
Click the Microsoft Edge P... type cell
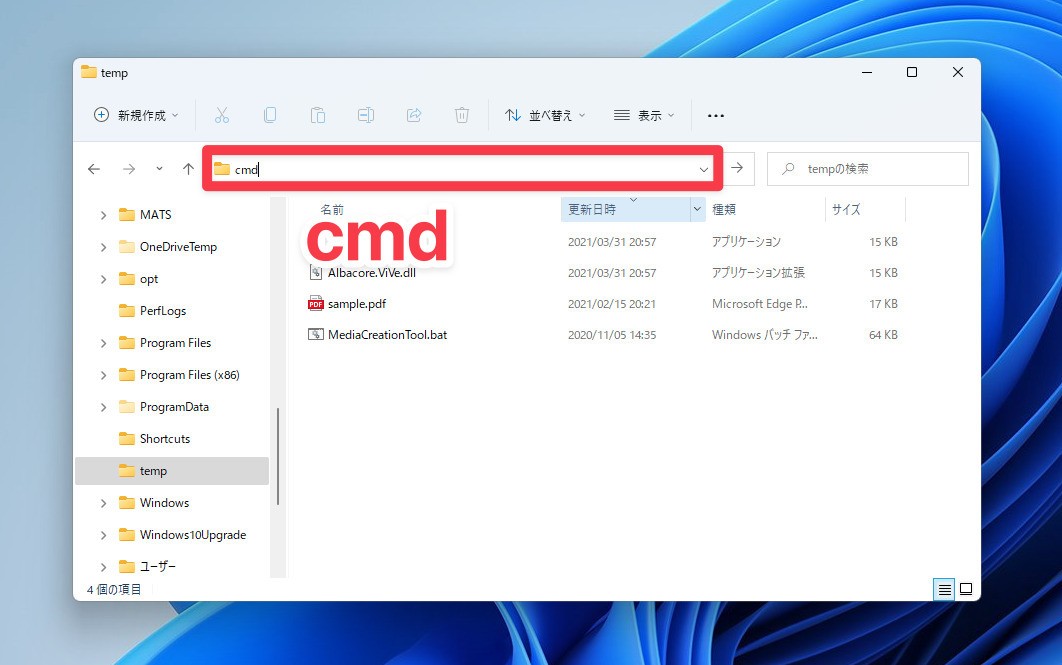tap(759, 304)
